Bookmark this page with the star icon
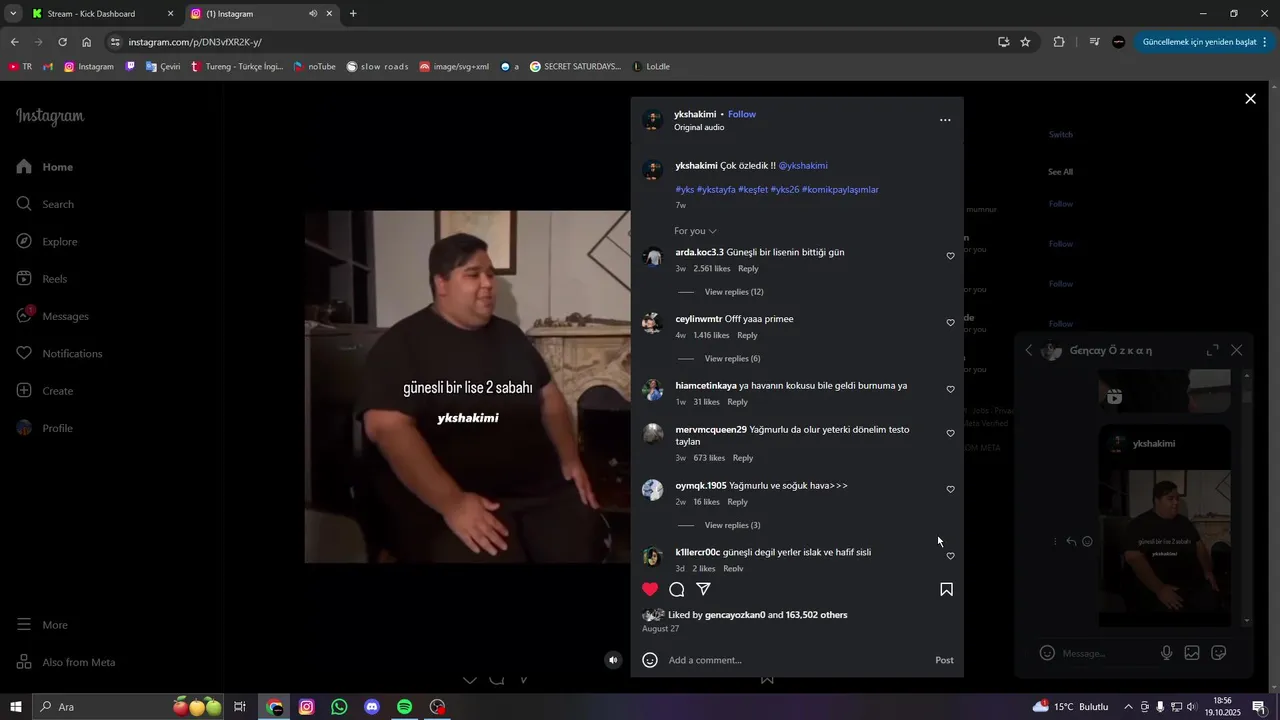This screenshot has height=720, width=1280. tap(1025, 42)
